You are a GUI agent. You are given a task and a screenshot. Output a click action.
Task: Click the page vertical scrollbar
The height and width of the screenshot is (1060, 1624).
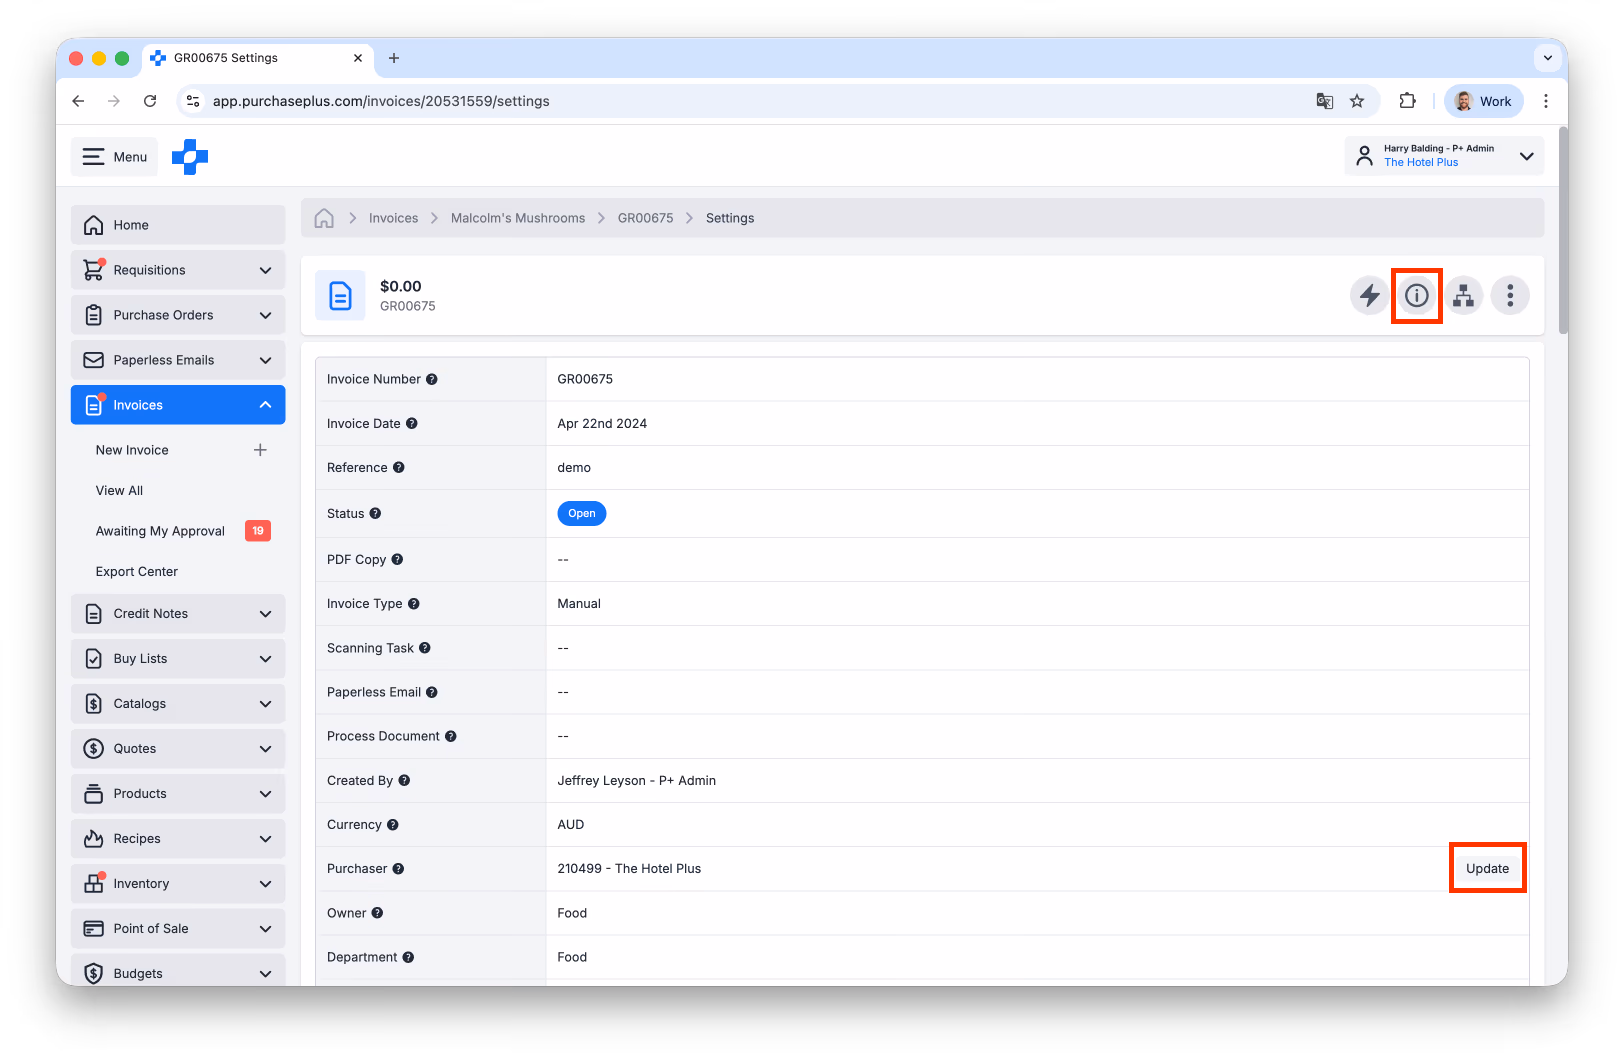(x=1563, y=232)
